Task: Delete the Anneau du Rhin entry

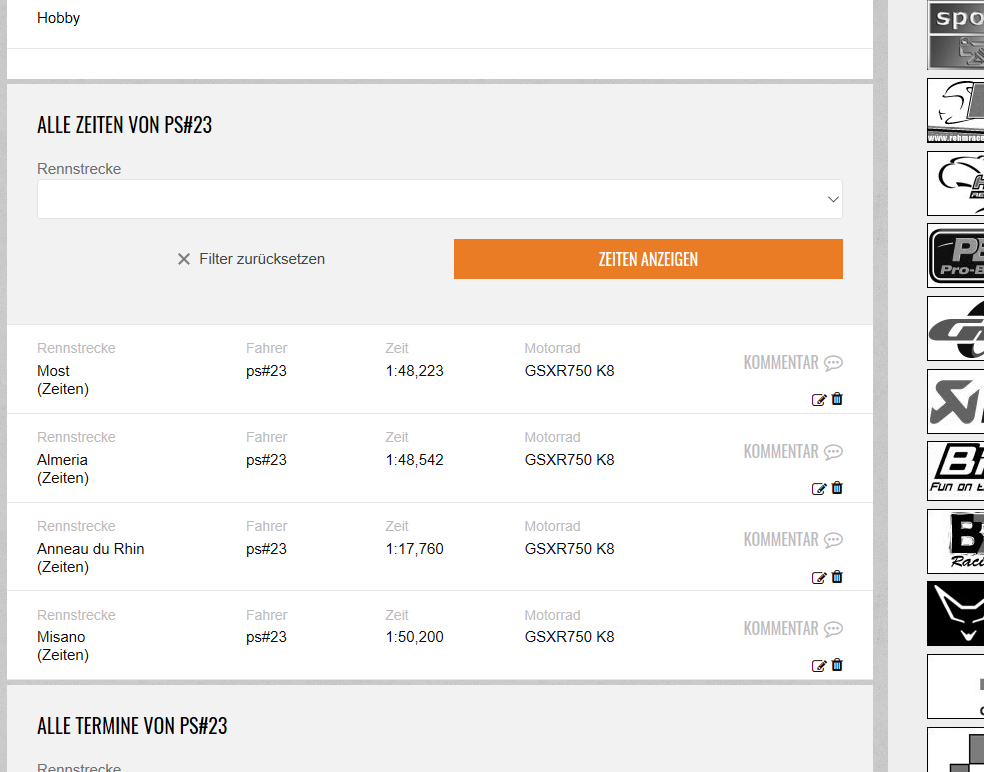Action: (837, 577)
